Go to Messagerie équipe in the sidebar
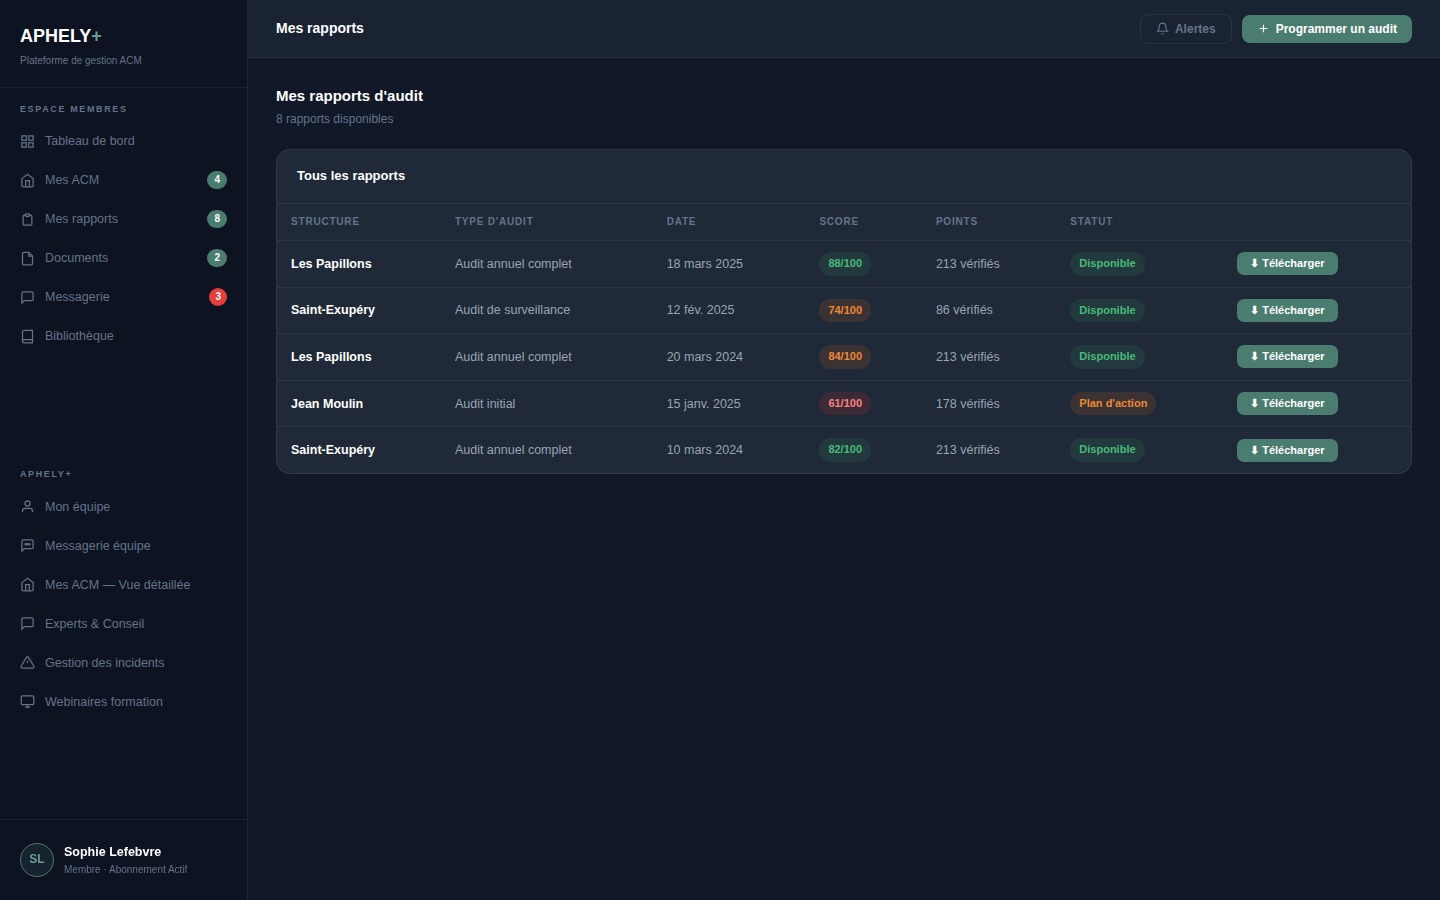The width and height of the screenshot is (1440, 900). point(97,546)
